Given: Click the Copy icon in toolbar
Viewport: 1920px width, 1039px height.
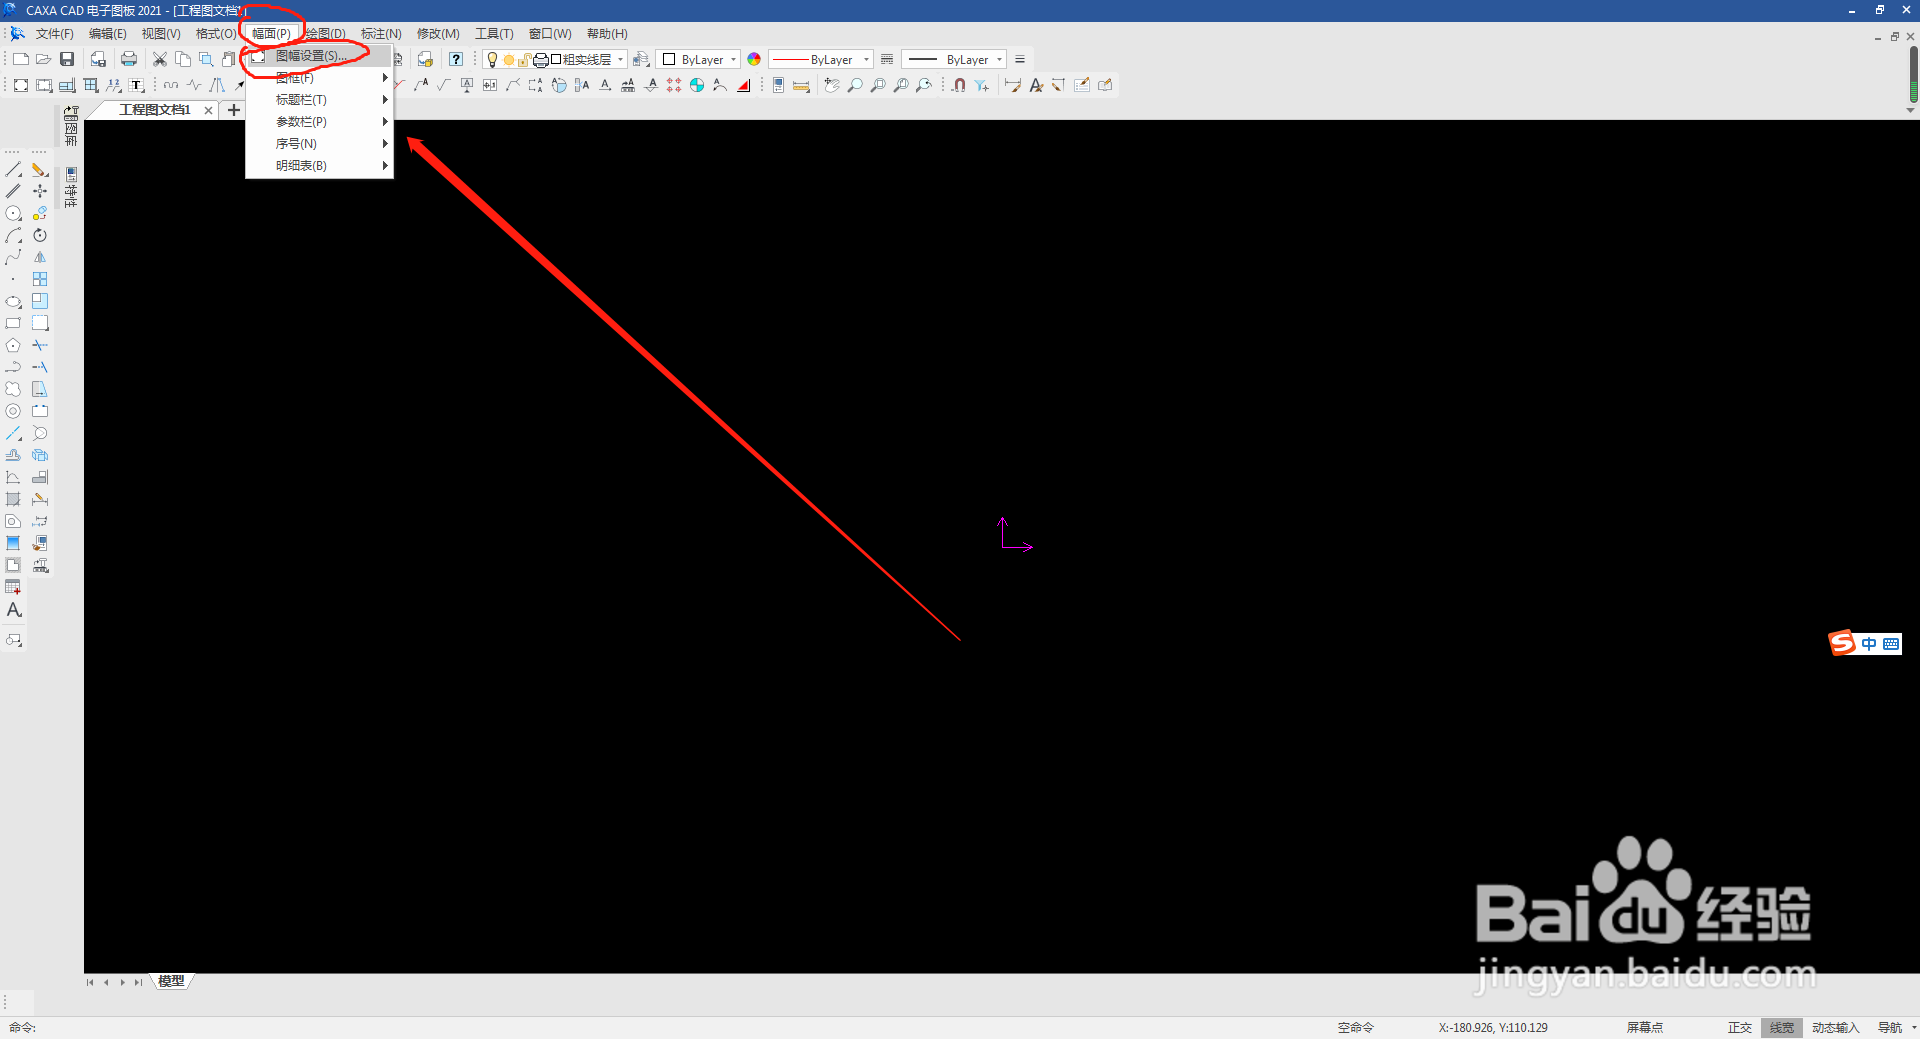Looking at the screenshot, I should [183, 59].
